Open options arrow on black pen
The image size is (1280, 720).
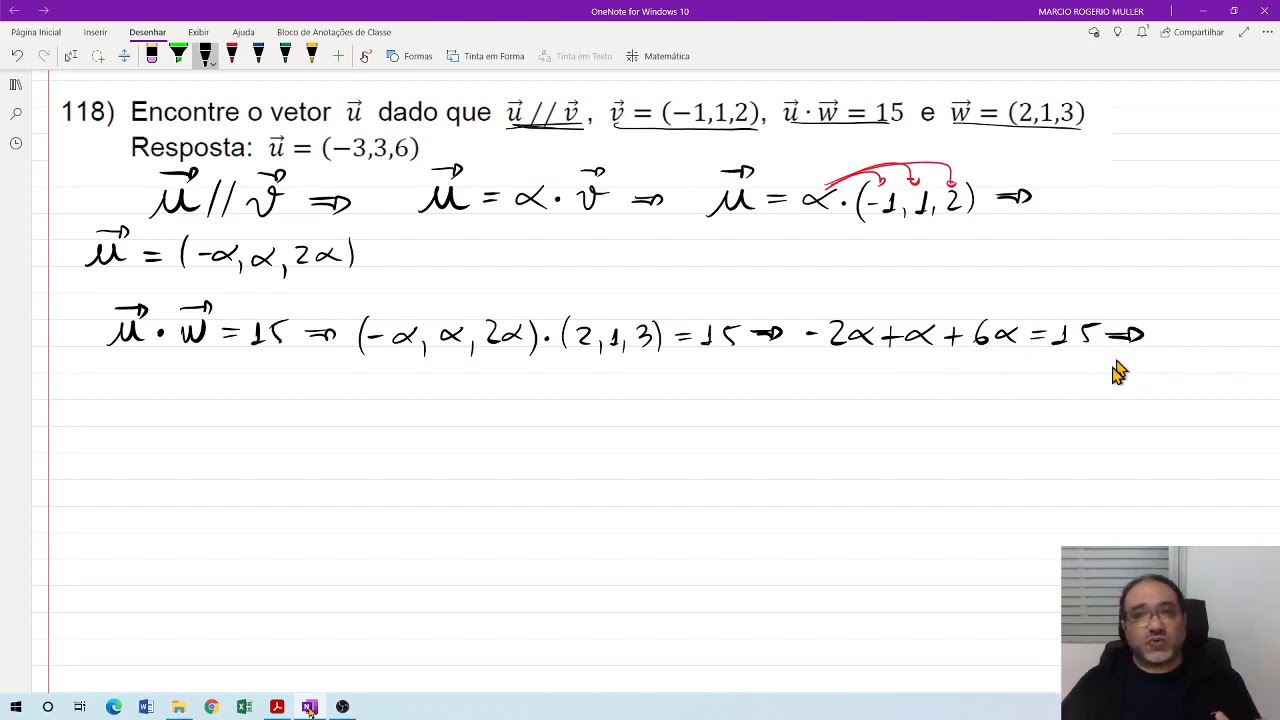(212, 65)
